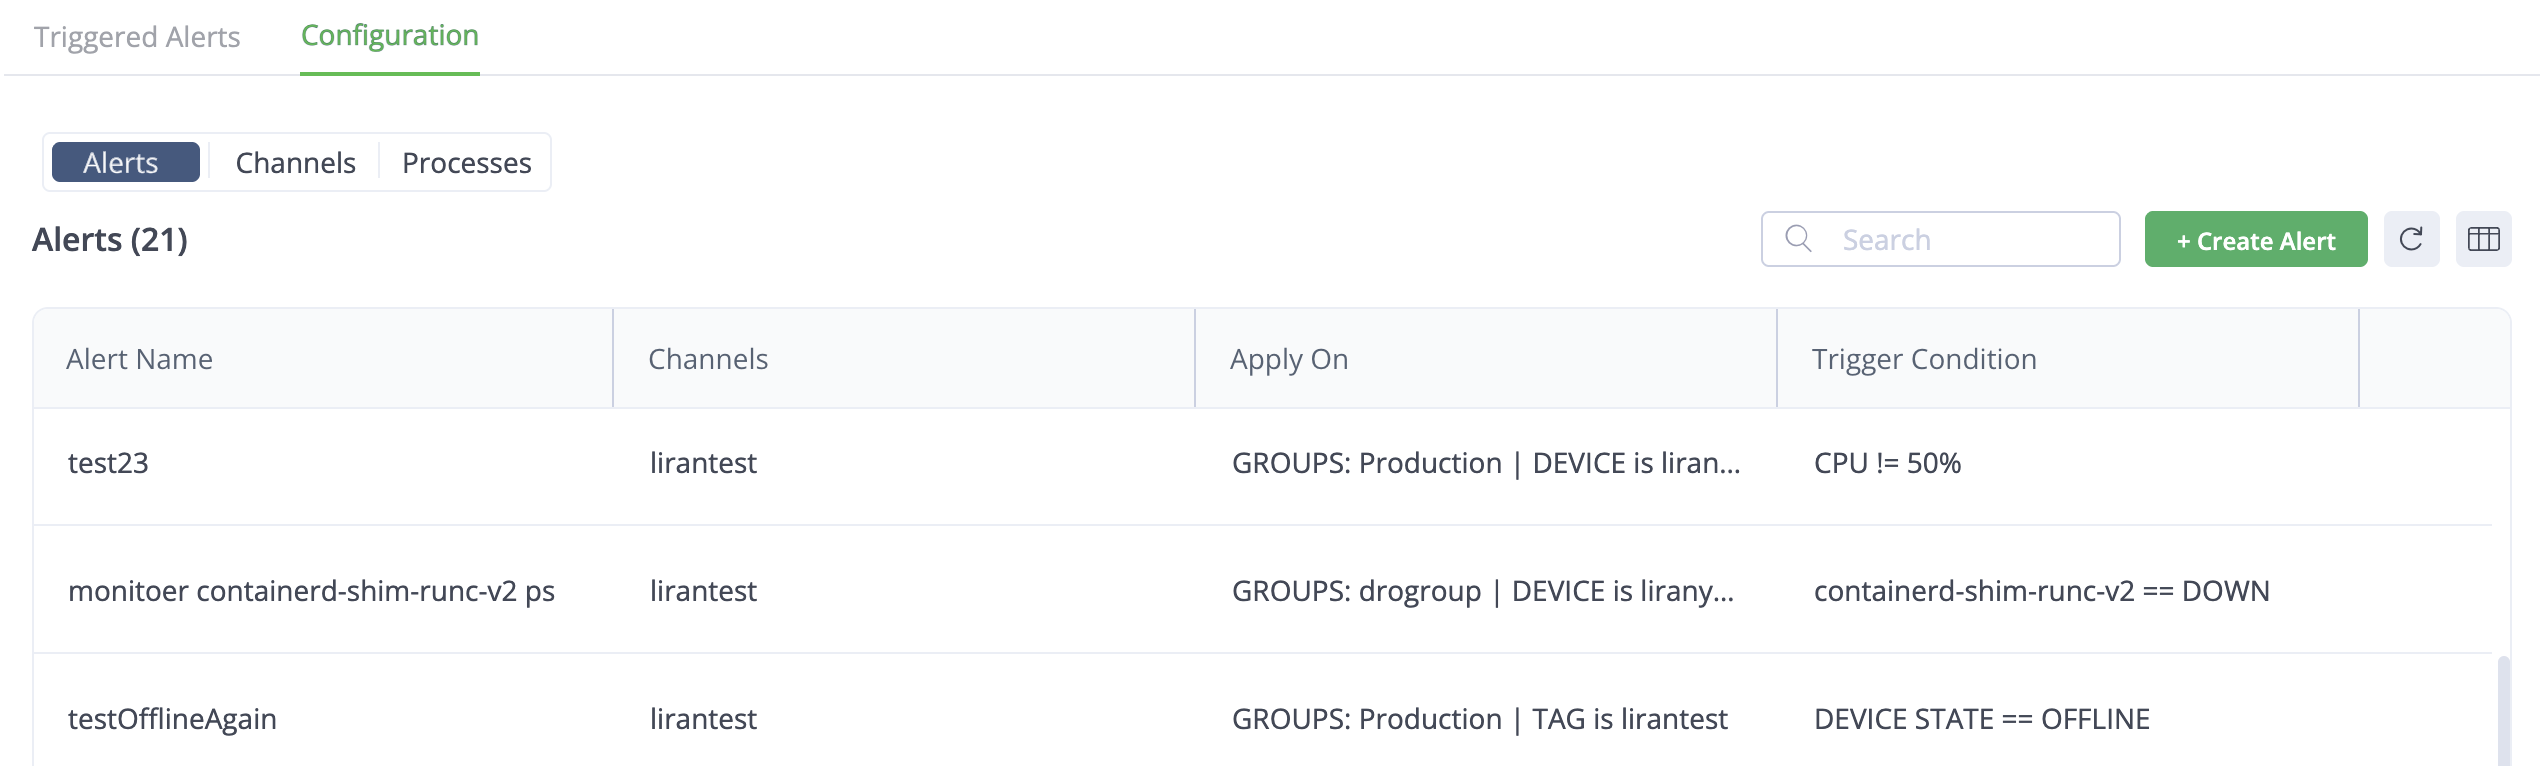Click the CPU != 50% trigger condition
2542x766 pixels.
1887,463
